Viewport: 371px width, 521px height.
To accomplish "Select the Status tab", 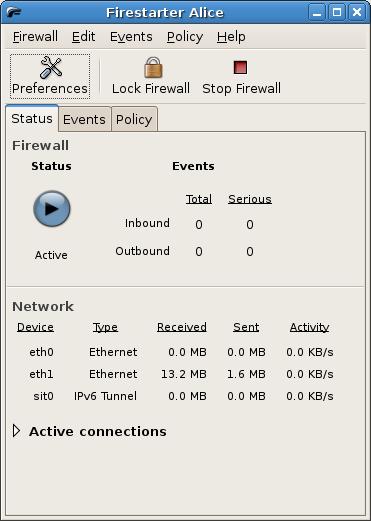I will (32, 118).
